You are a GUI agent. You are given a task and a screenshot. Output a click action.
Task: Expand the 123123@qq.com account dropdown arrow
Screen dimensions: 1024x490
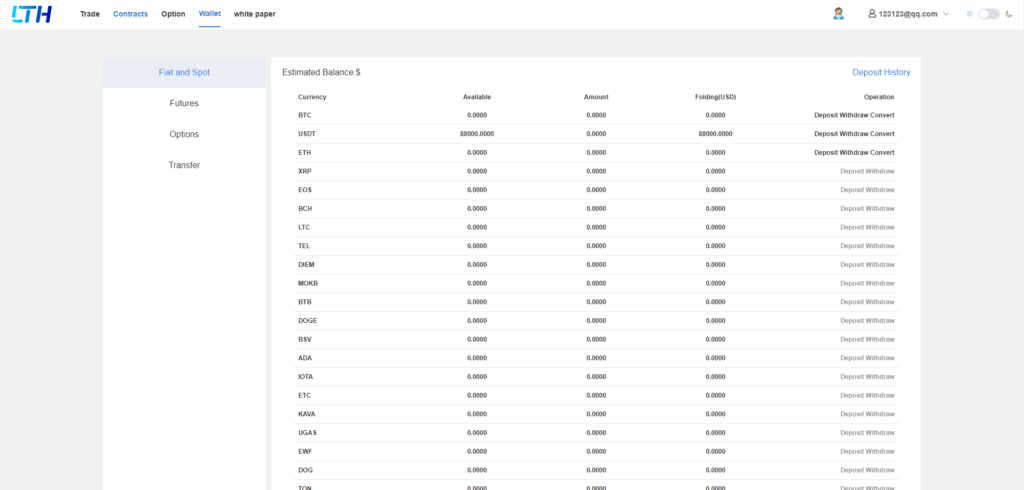(946, 14)
